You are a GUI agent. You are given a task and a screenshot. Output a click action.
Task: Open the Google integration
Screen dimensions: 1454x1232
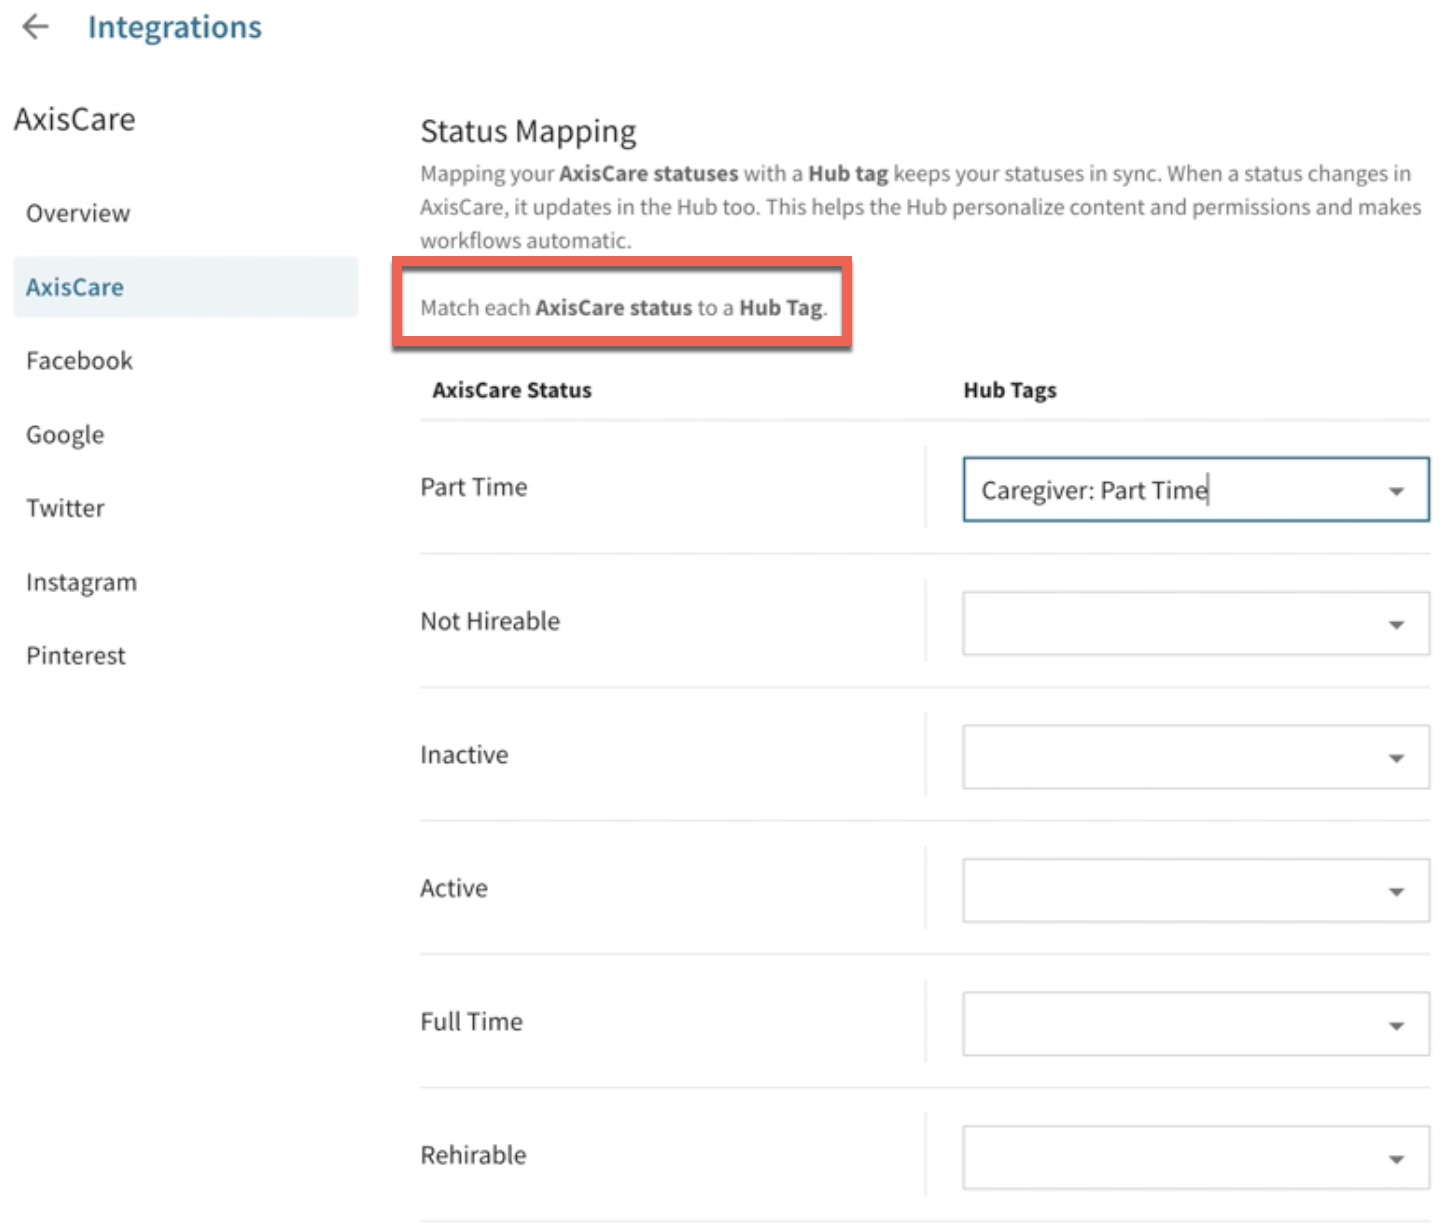pos(65,435)
